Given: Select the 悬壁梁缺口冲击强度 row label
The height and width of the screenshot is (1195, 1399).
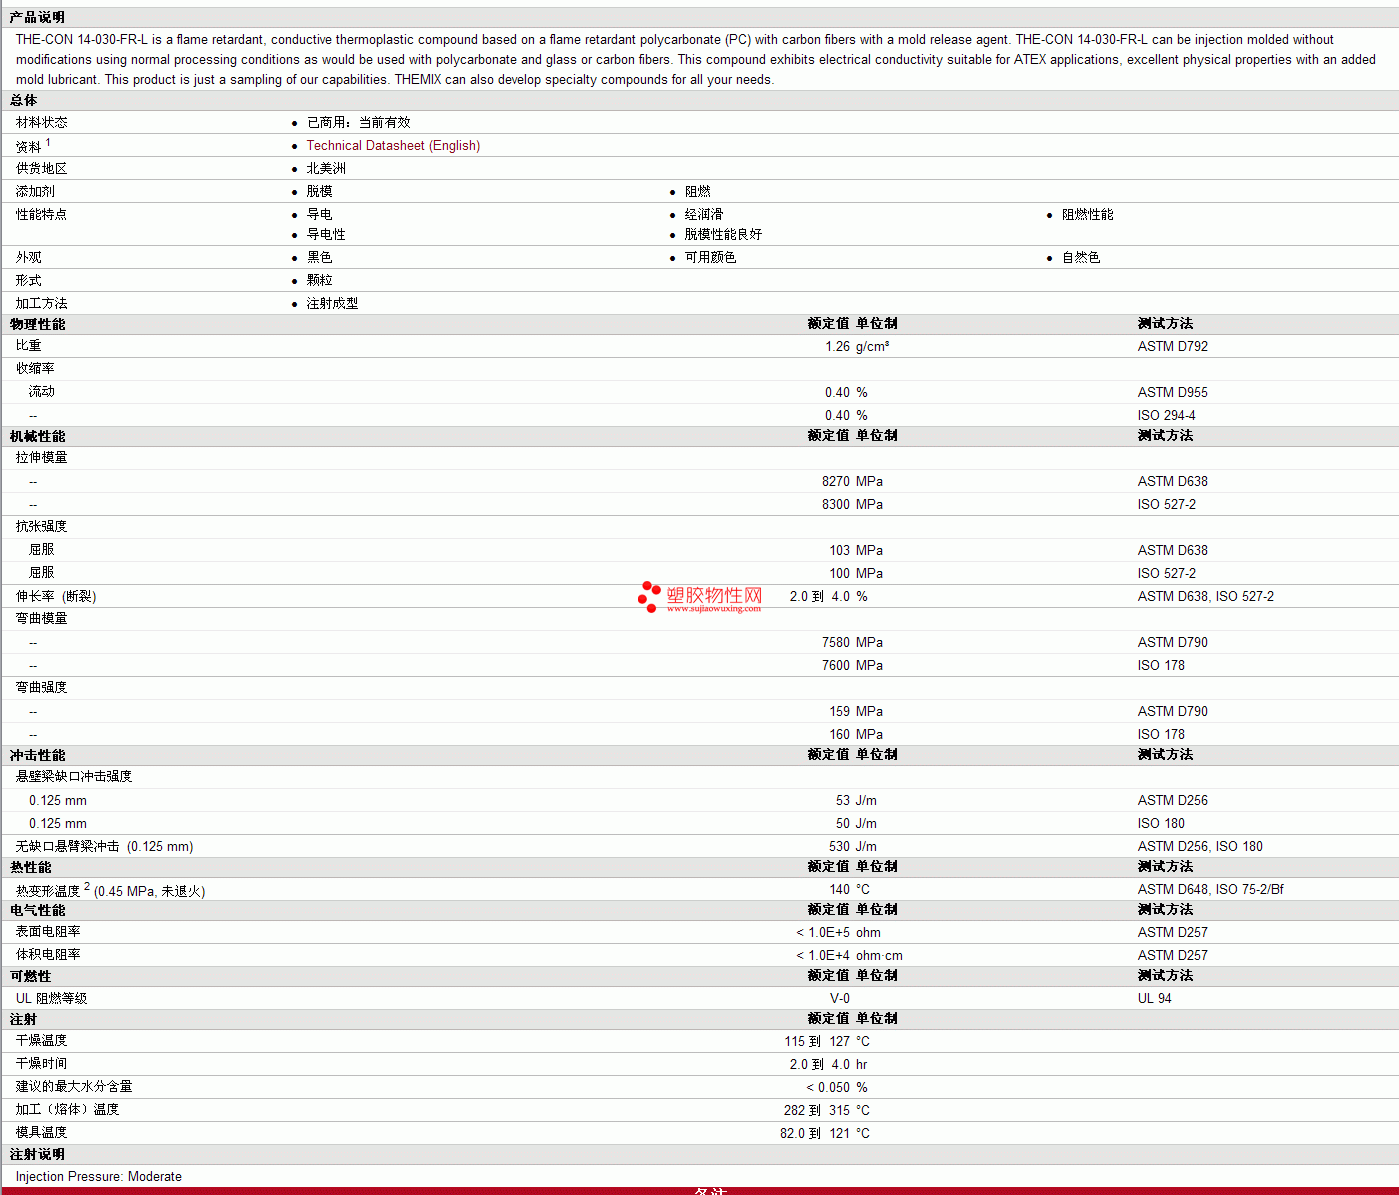Looking at the screenshot, I should point(74,777).
